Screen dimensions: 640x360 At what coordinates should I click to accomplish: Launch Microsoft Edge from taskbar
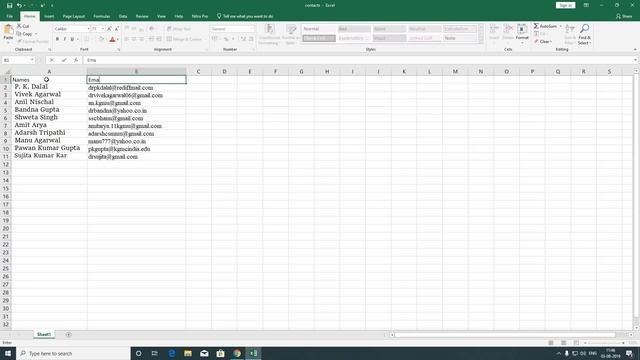point(171,353)
